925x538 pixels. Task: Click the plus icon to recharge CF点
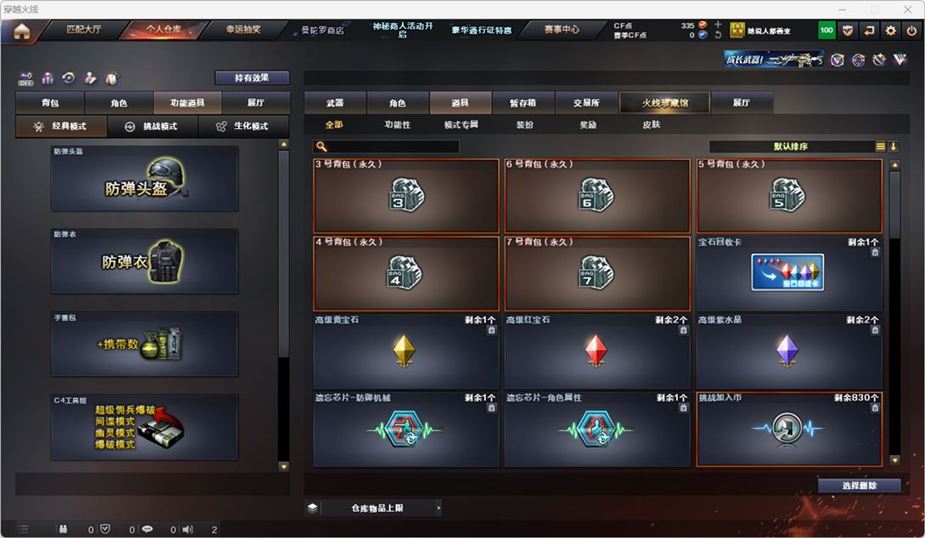(717, 25)
